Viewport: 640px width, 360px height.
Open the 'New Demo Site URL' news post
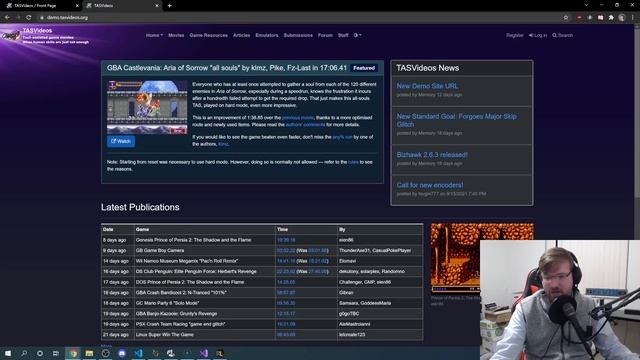pyautogui.click(x=427, y=86)
